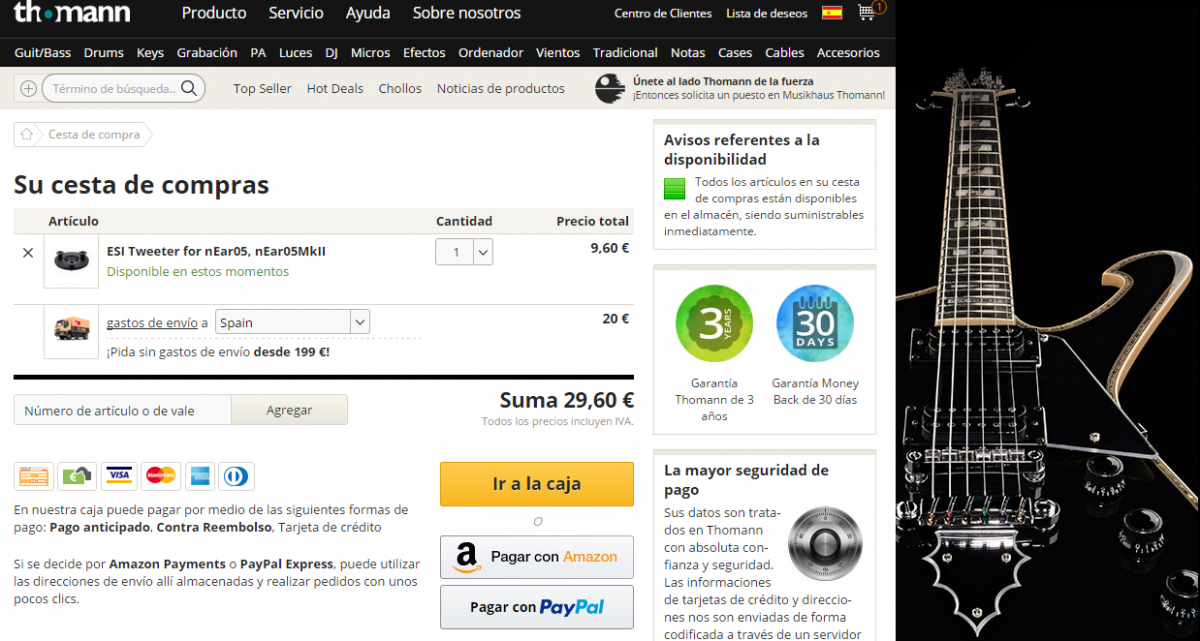Open the Guit/Bass category
This screenshot has width=1200, height=641.
(43, 53)
